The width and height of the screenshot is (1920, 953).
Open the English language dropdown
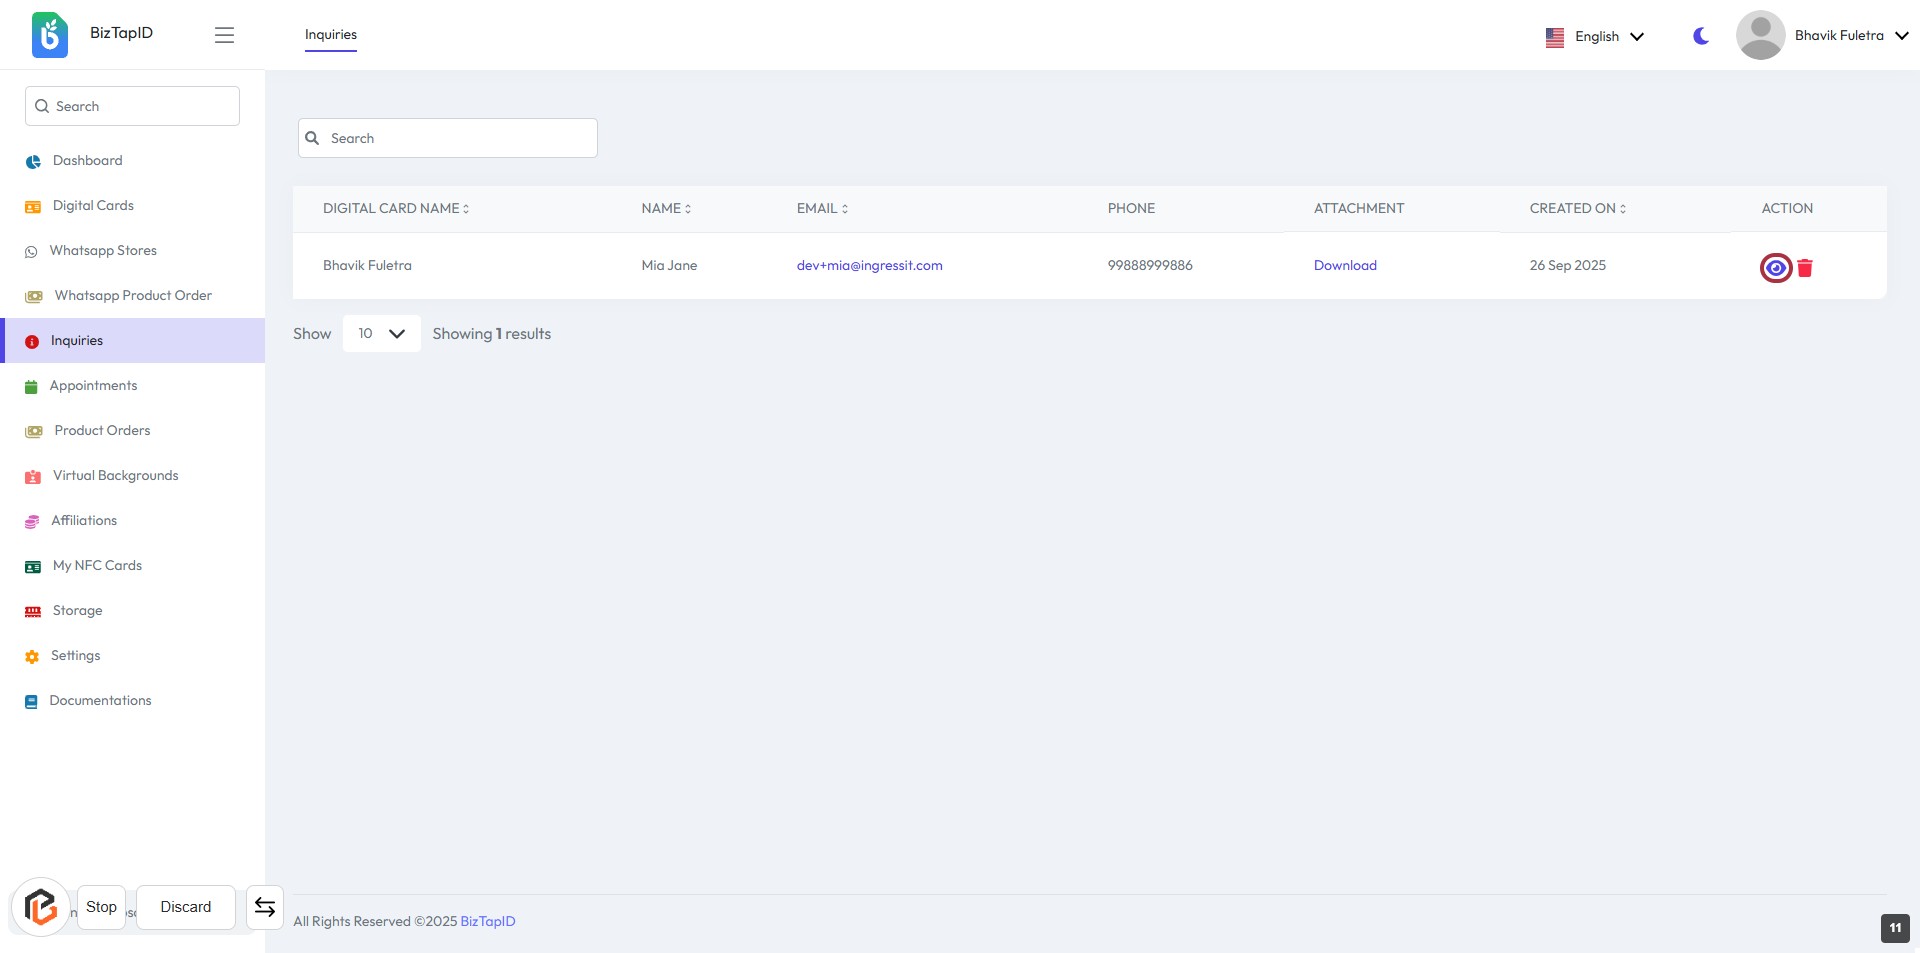click(x=1596, y=37)
